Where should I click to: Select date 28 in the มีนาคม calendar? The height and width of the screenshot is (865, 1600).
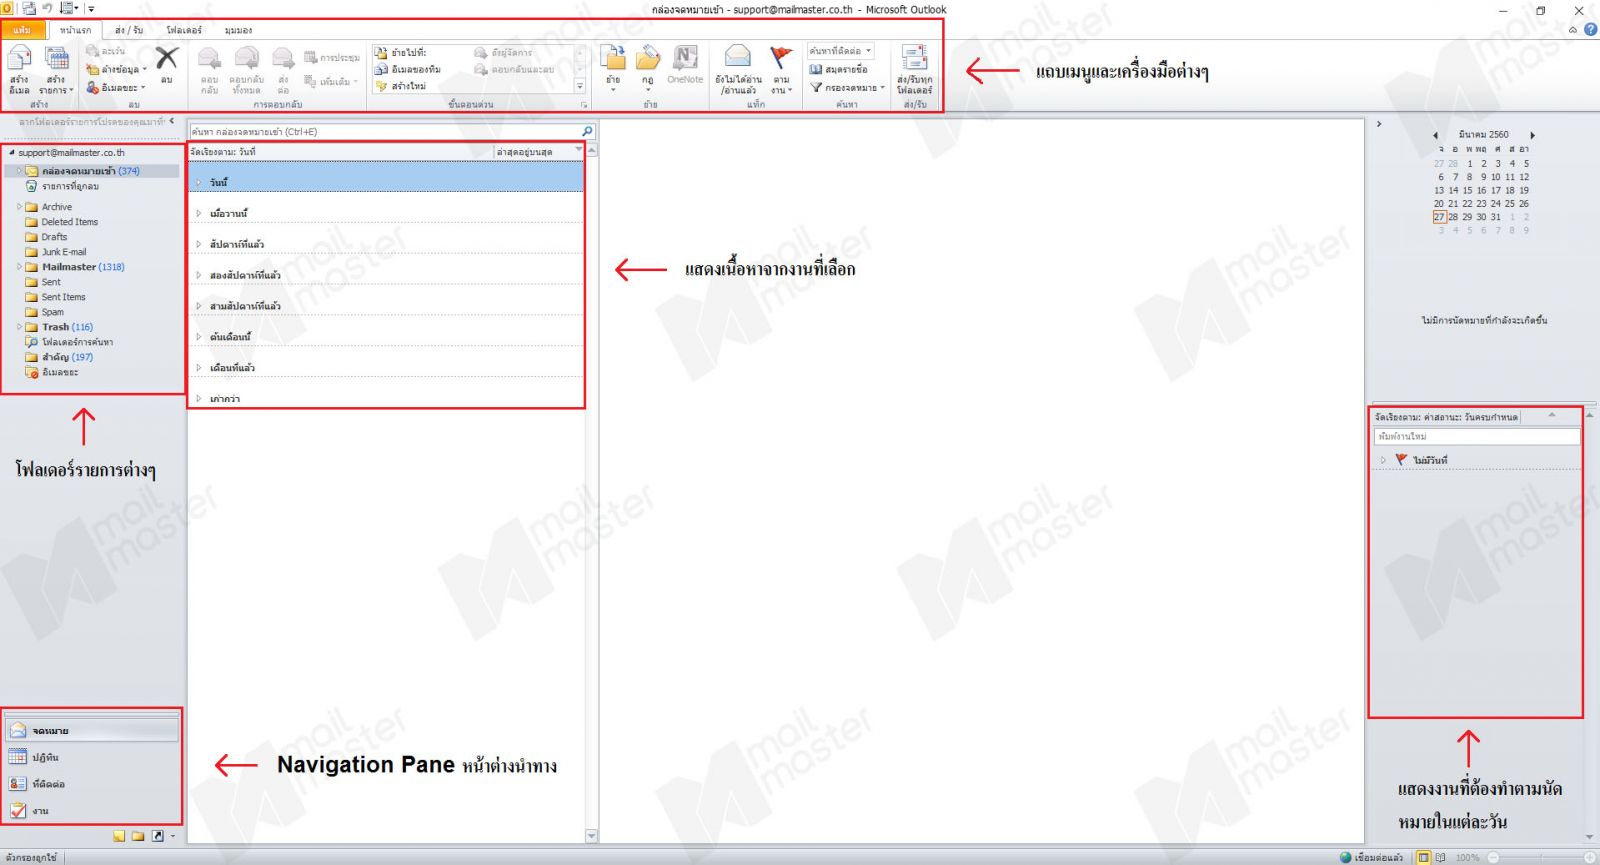click(x=1453, y=216)
